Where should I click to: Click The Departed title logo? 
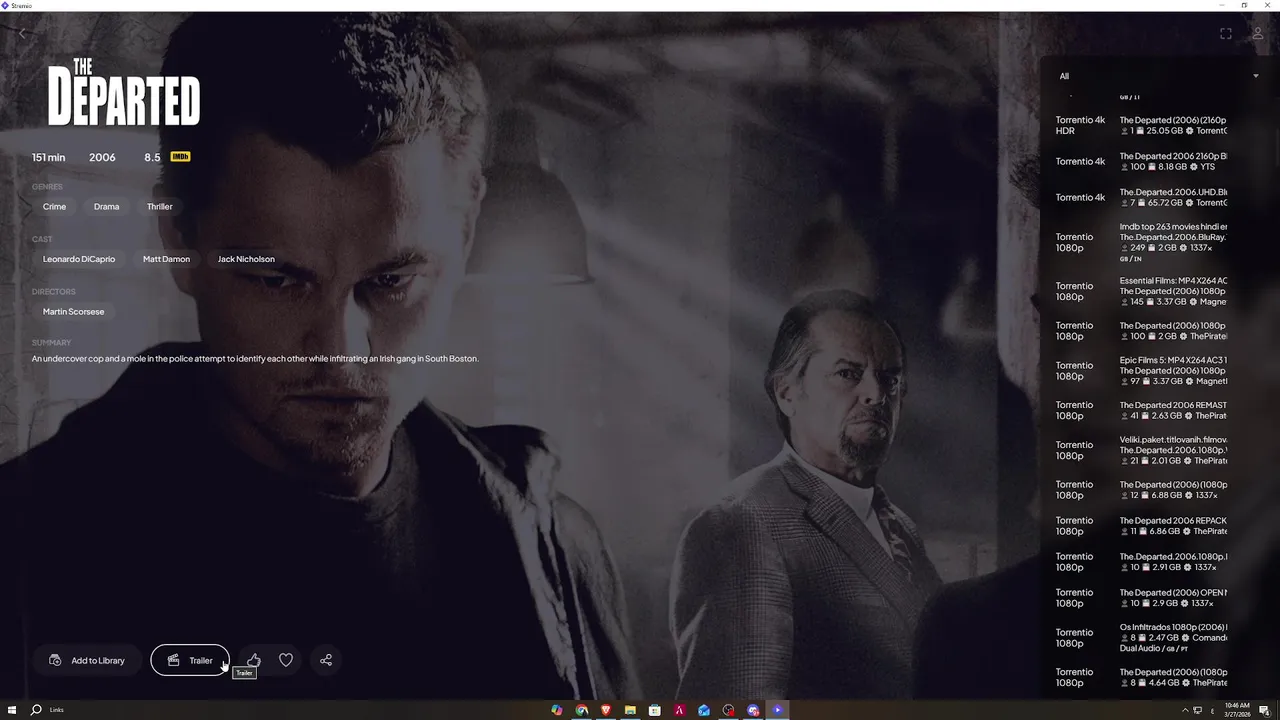[x=124, y=92]
